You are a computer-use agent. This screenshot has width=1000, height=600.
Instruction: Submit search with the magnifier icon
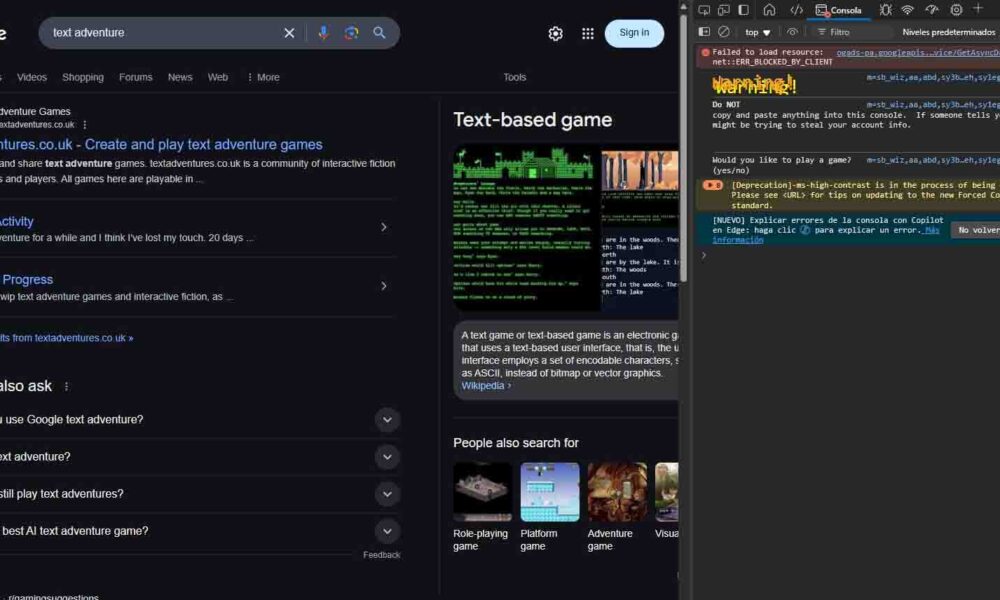pos(379,33)
